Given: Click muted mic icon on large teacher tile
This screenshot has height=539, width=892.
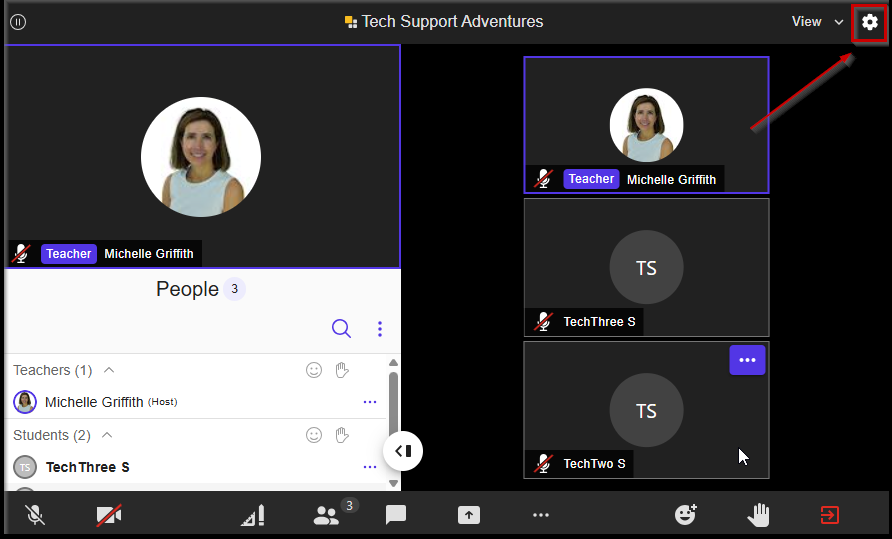Looking at the screenshot, I should [21, 254].
